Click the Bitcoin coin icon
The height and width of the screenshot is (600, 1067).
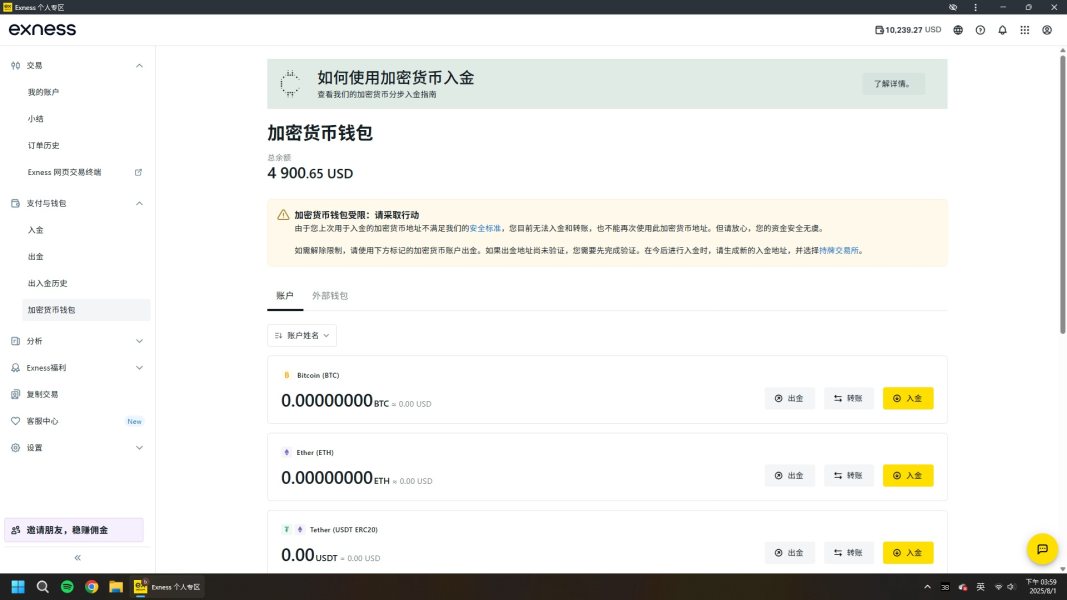(286, 375)
